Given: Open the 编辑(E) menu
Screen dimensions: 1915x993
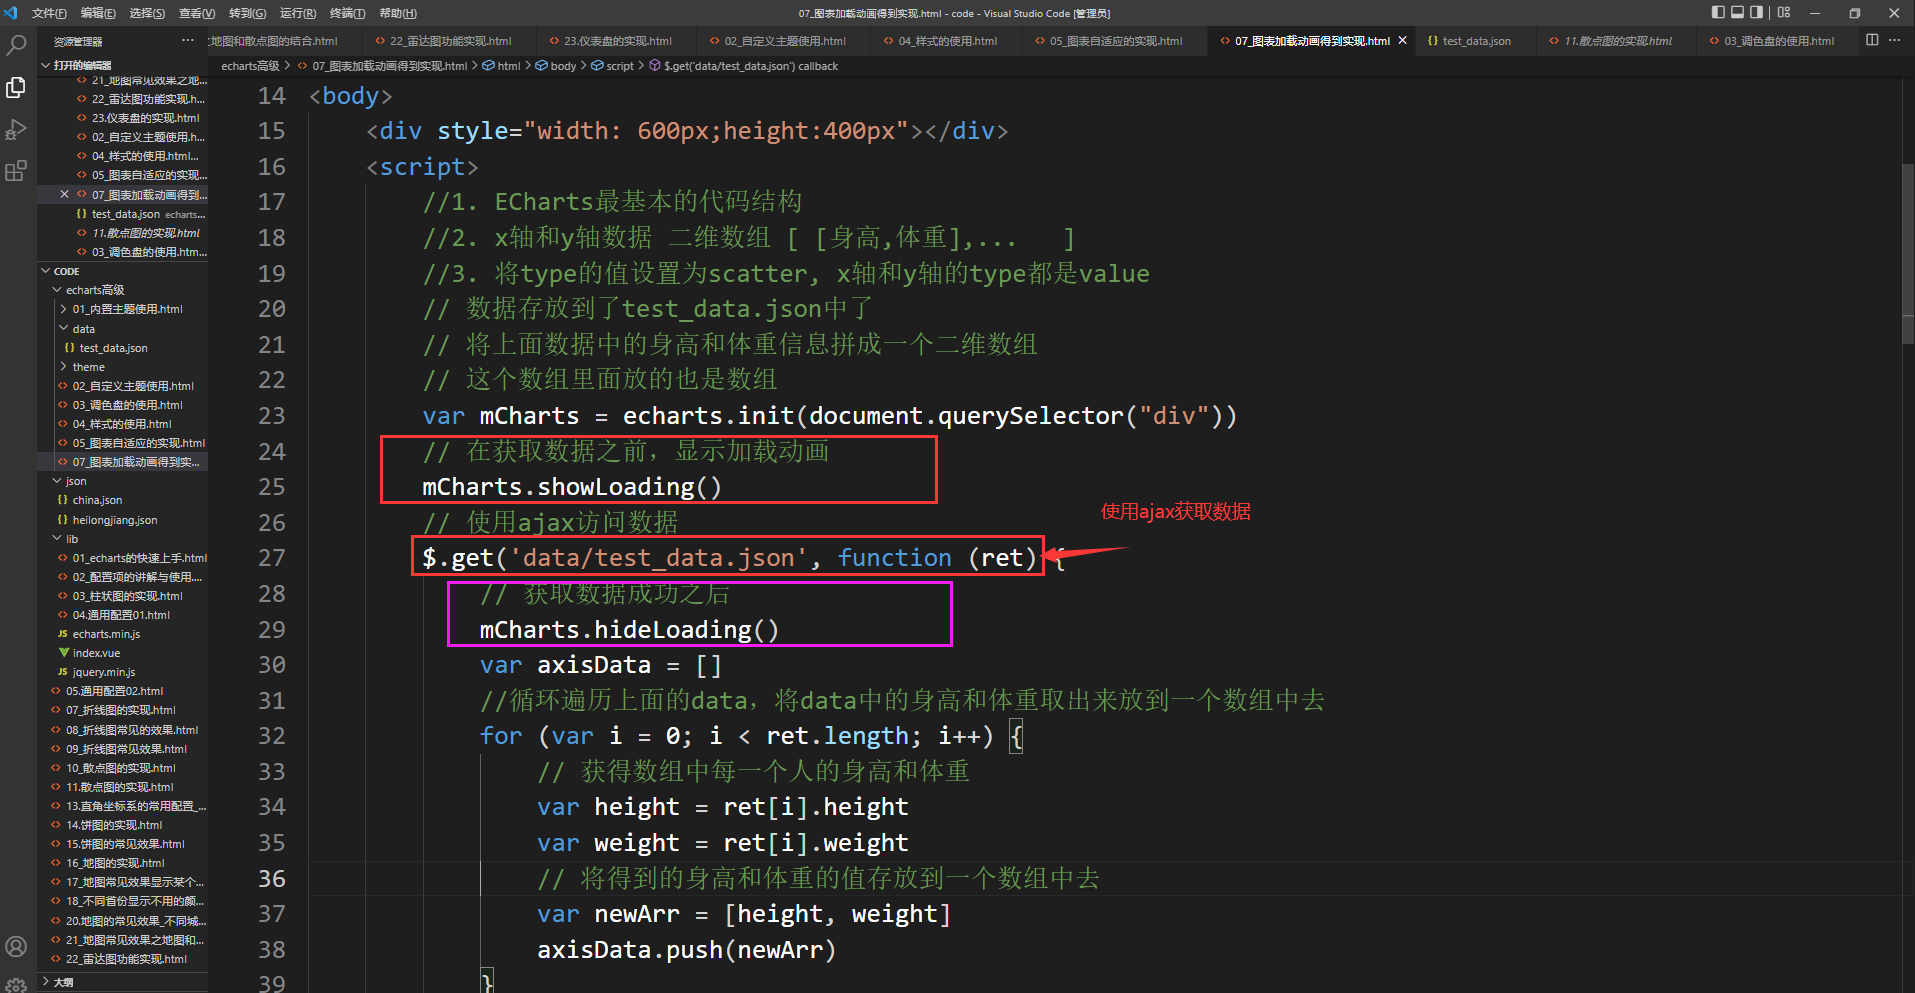Looking at the screenshot, I should tap(98, 13).
